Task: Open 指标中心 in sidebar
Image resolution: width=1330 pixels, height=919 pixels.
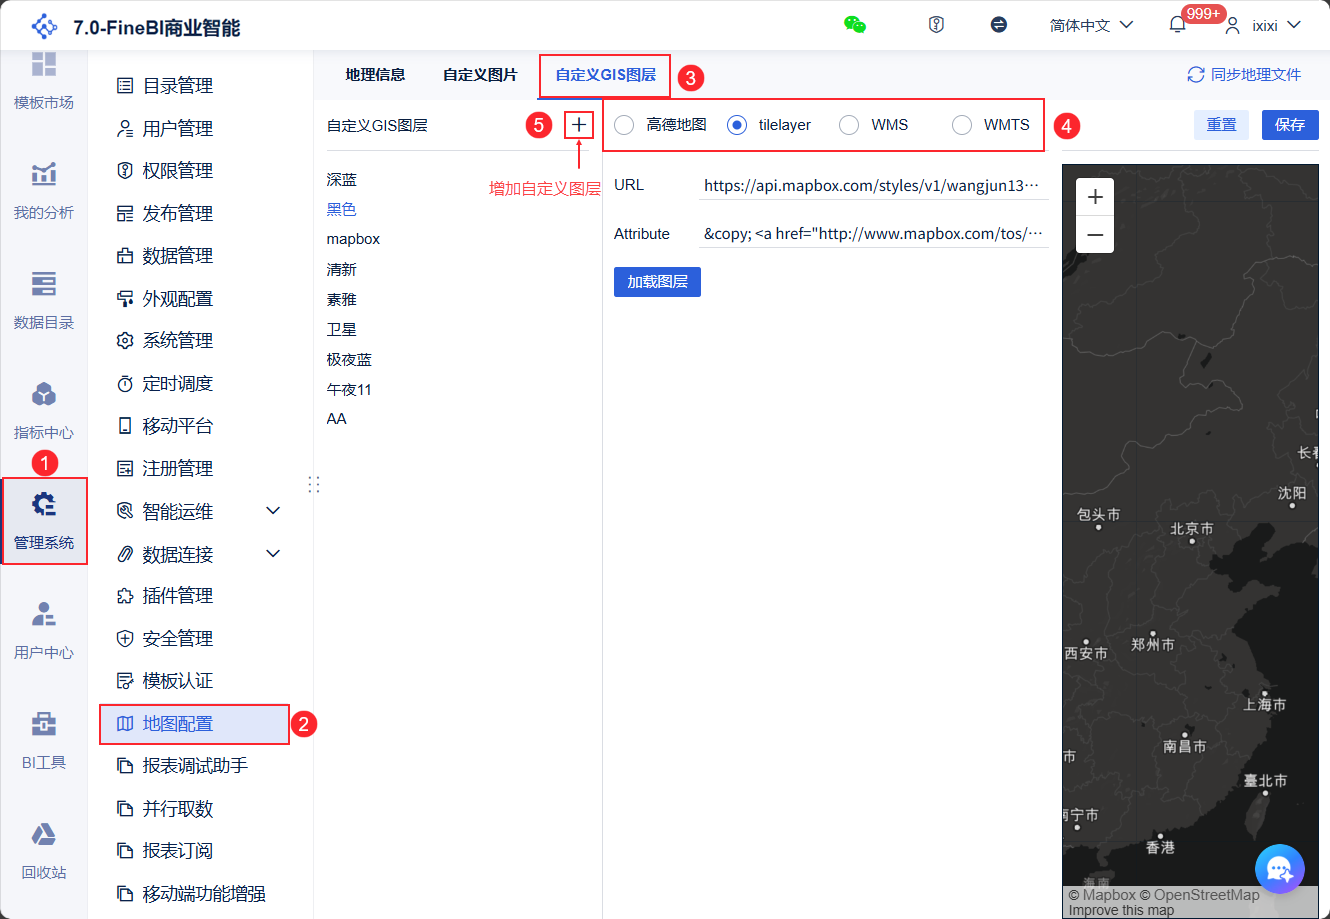Action: click(x=44, y=410)
